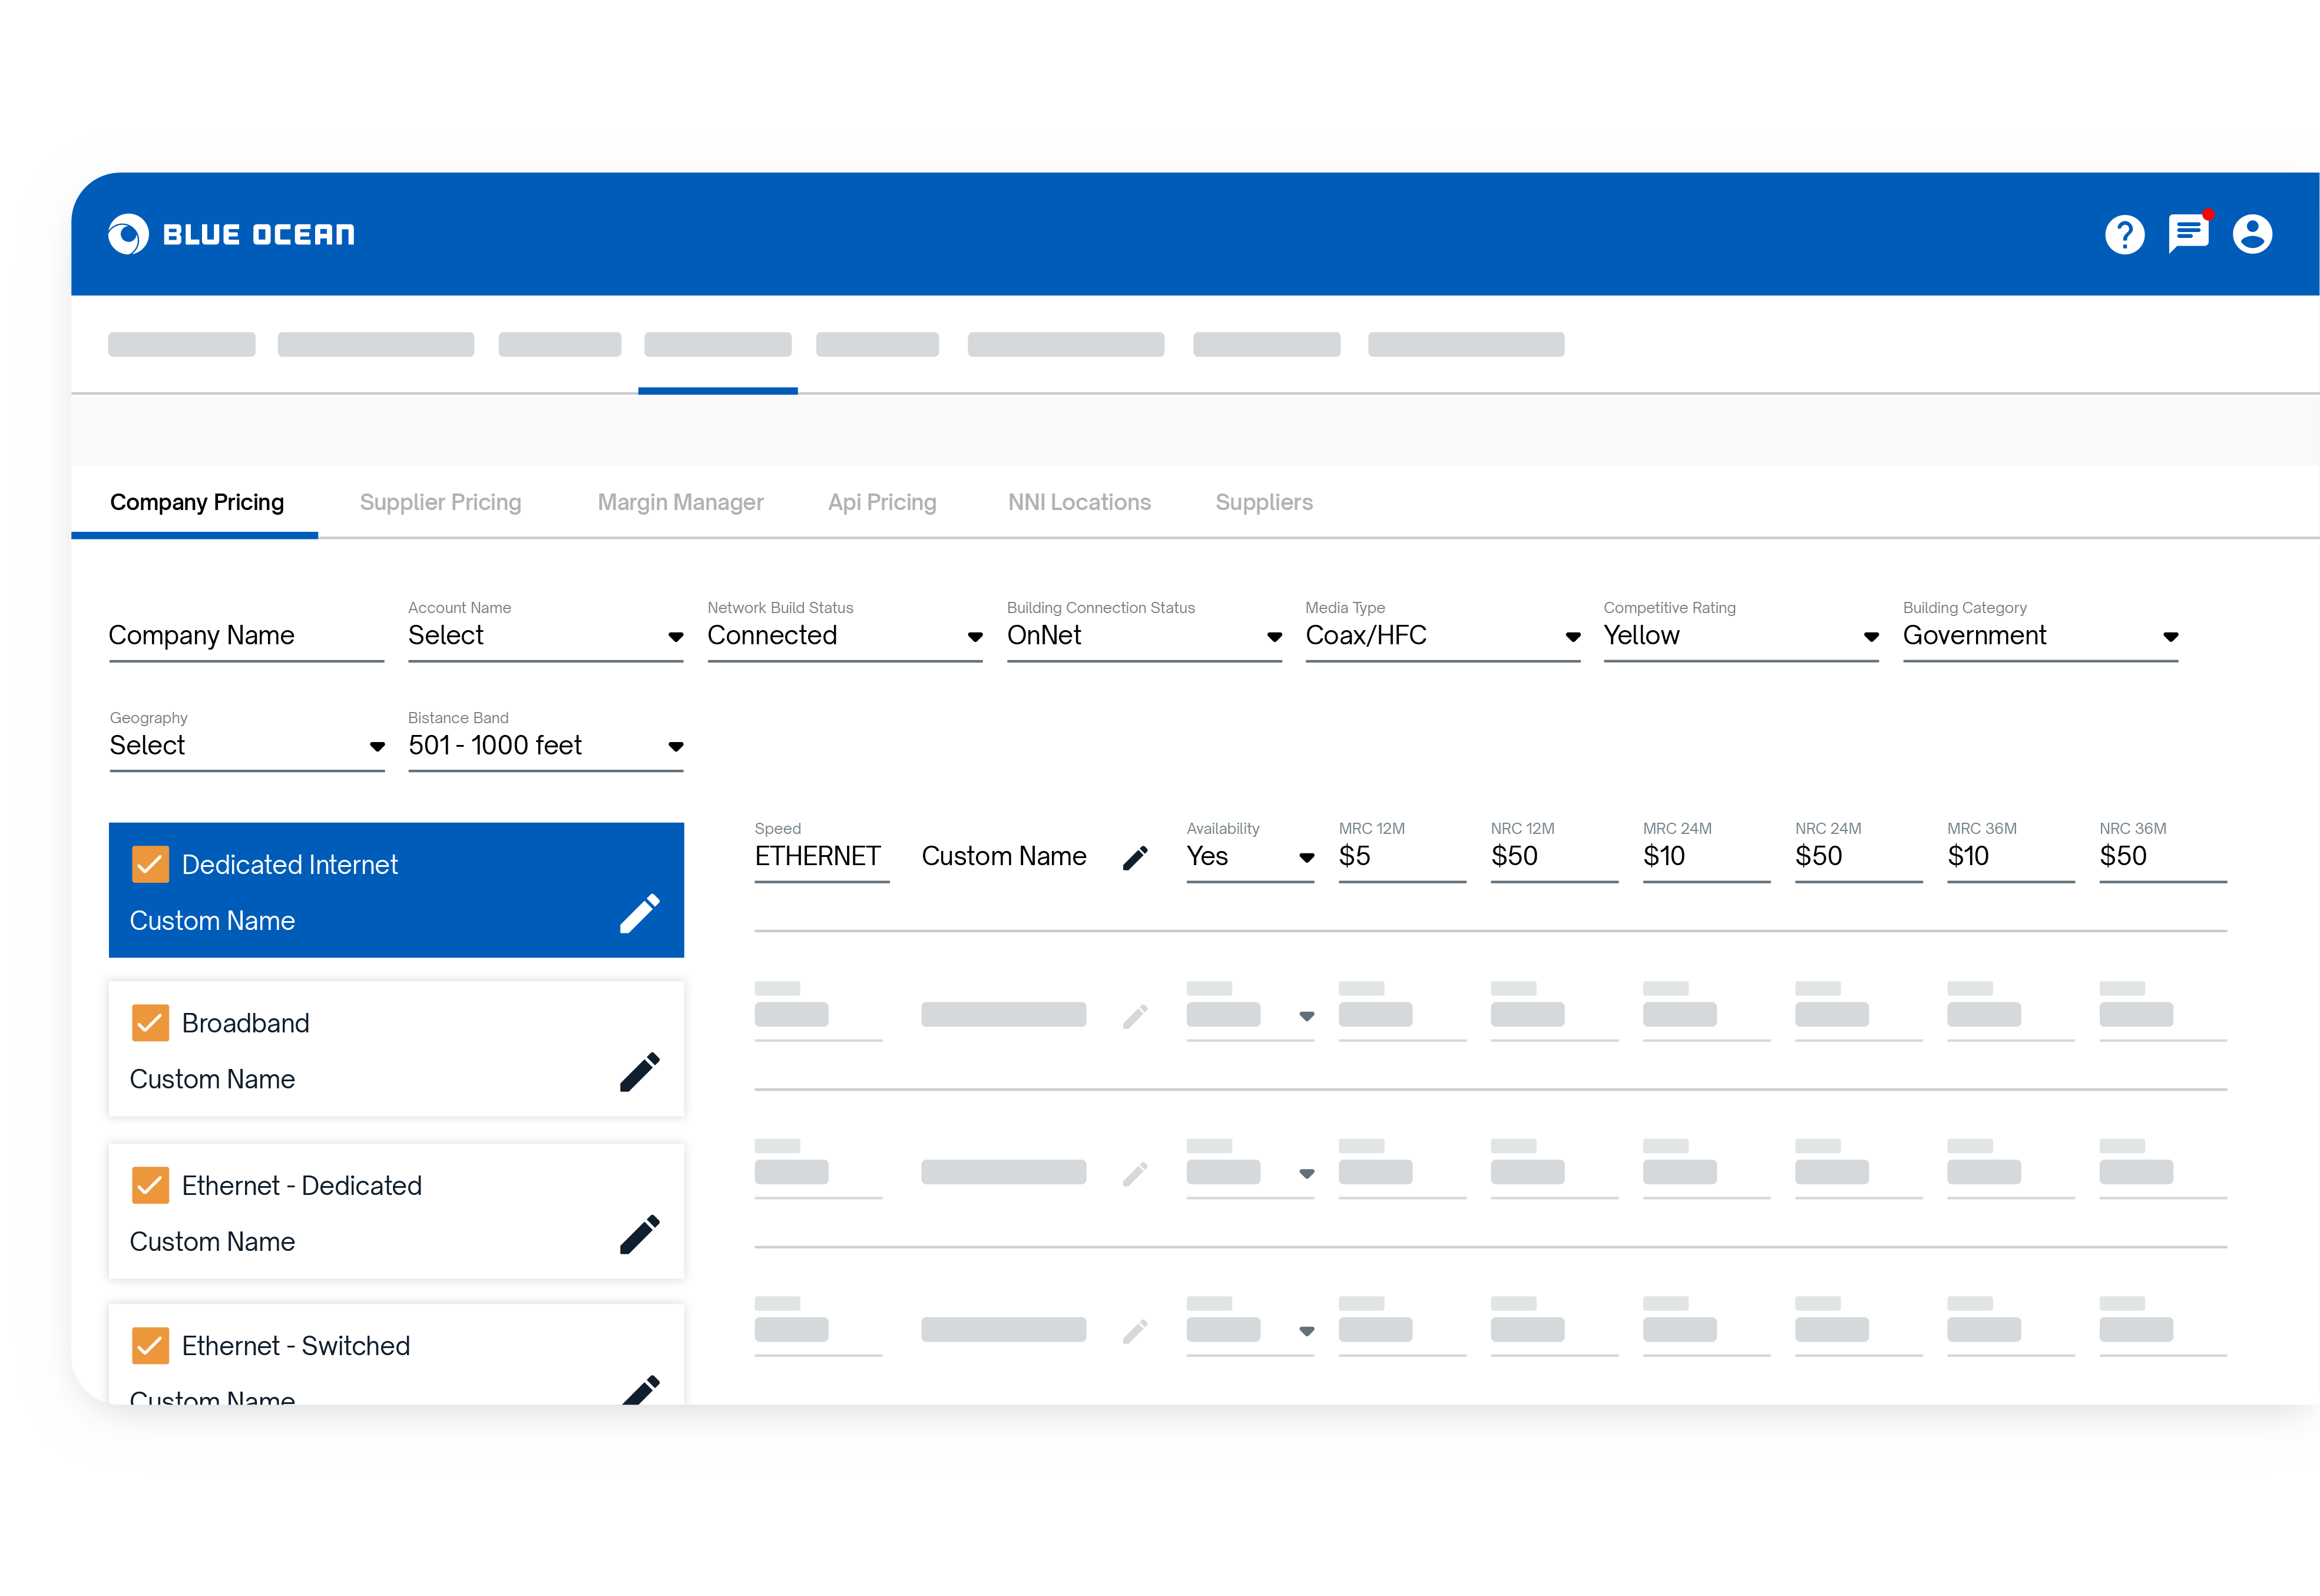Open the user account profile icon

coord(2252,235)
